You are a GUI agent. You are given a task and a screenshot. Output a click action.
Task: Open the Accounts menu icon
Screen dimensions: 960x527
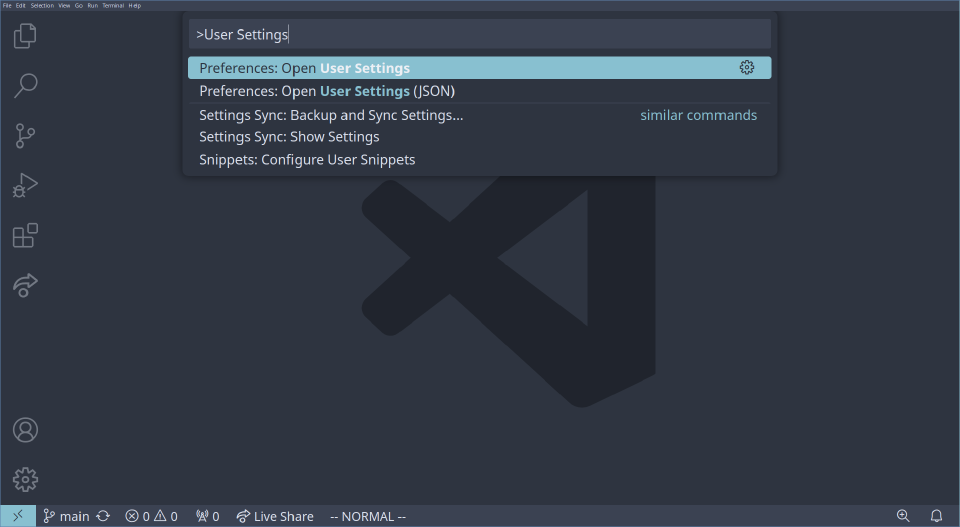[25, 430]
